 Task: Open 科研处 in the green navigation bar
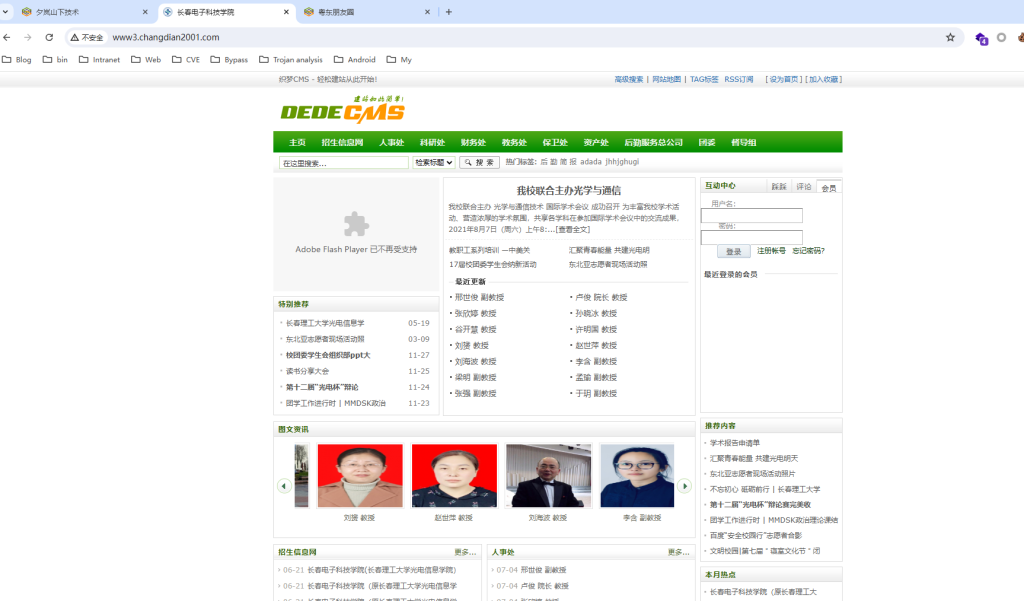click(x=432, y=143)
